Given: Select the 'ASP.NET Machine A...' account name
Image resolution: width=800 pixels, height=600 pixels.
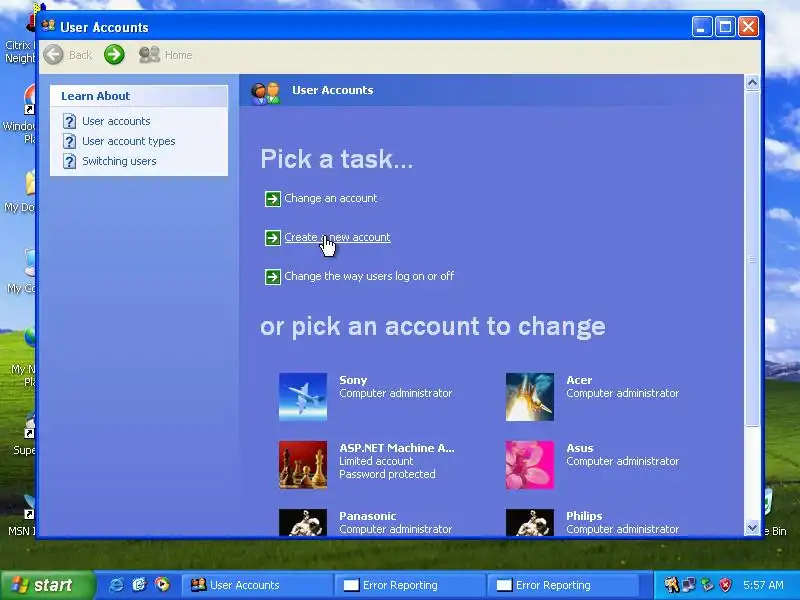Looking at the screenshot, I should click(397, 448).
